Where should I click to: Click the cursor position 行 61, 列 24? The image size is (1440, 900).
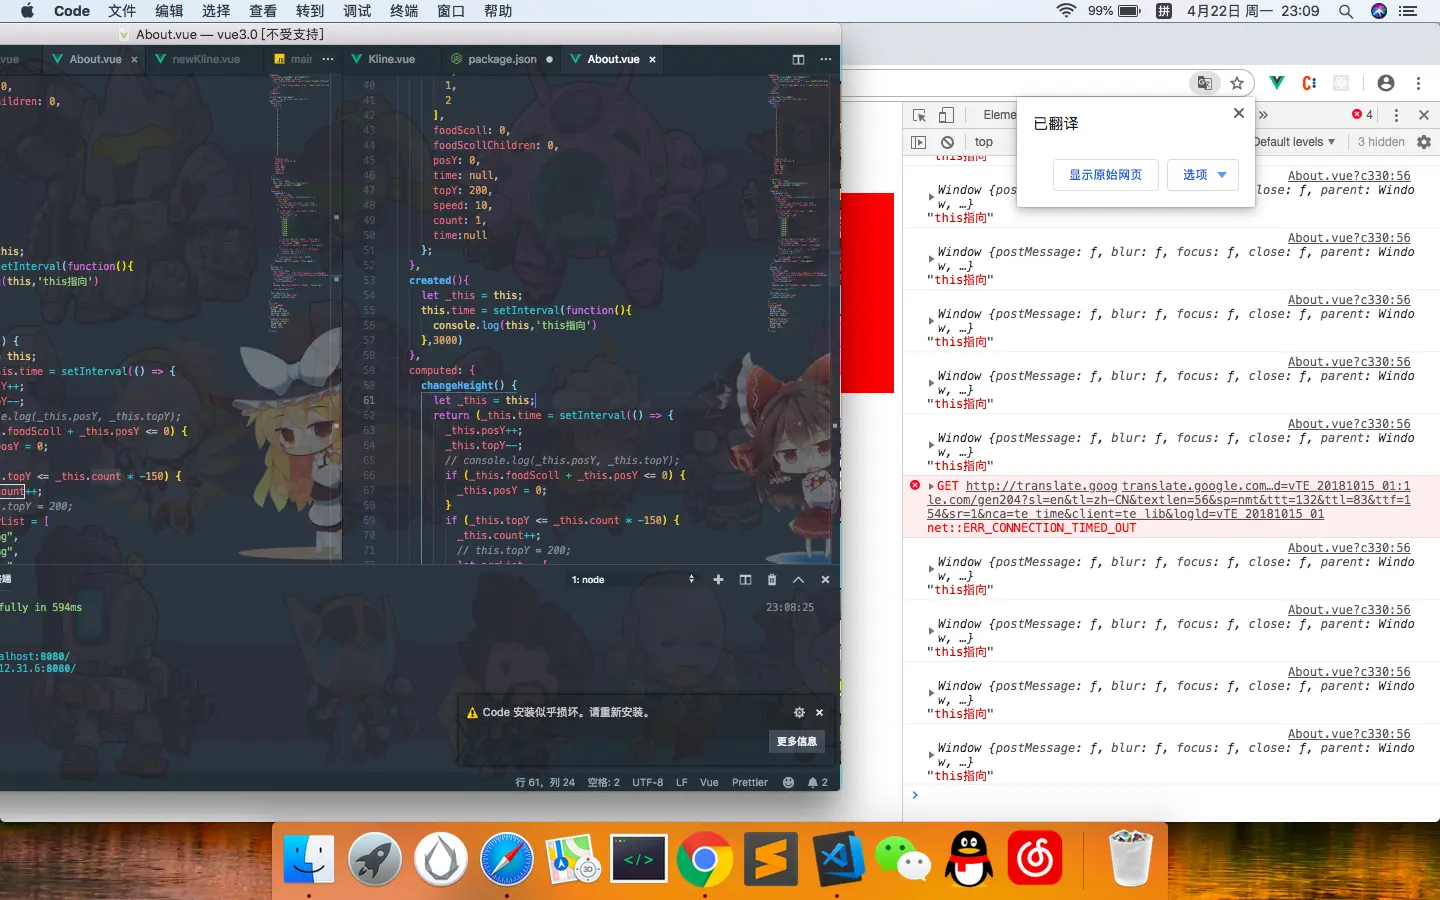point(545,783)
